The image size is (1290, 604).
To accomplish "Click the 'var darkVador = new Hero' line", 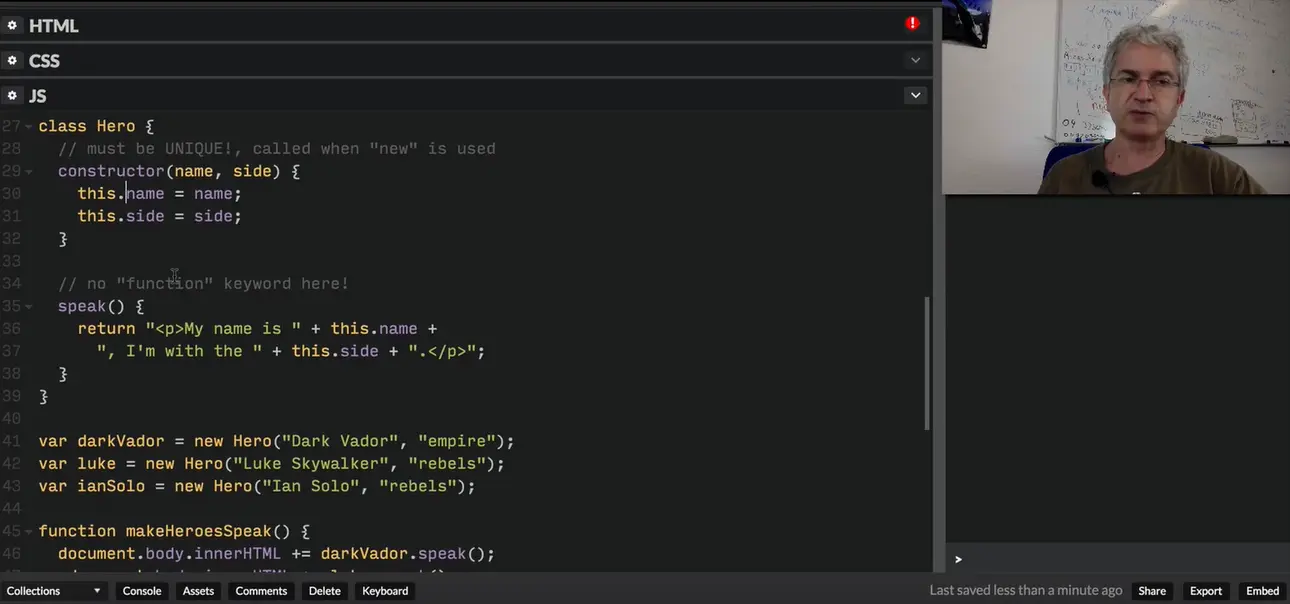I will click(276, 441).
